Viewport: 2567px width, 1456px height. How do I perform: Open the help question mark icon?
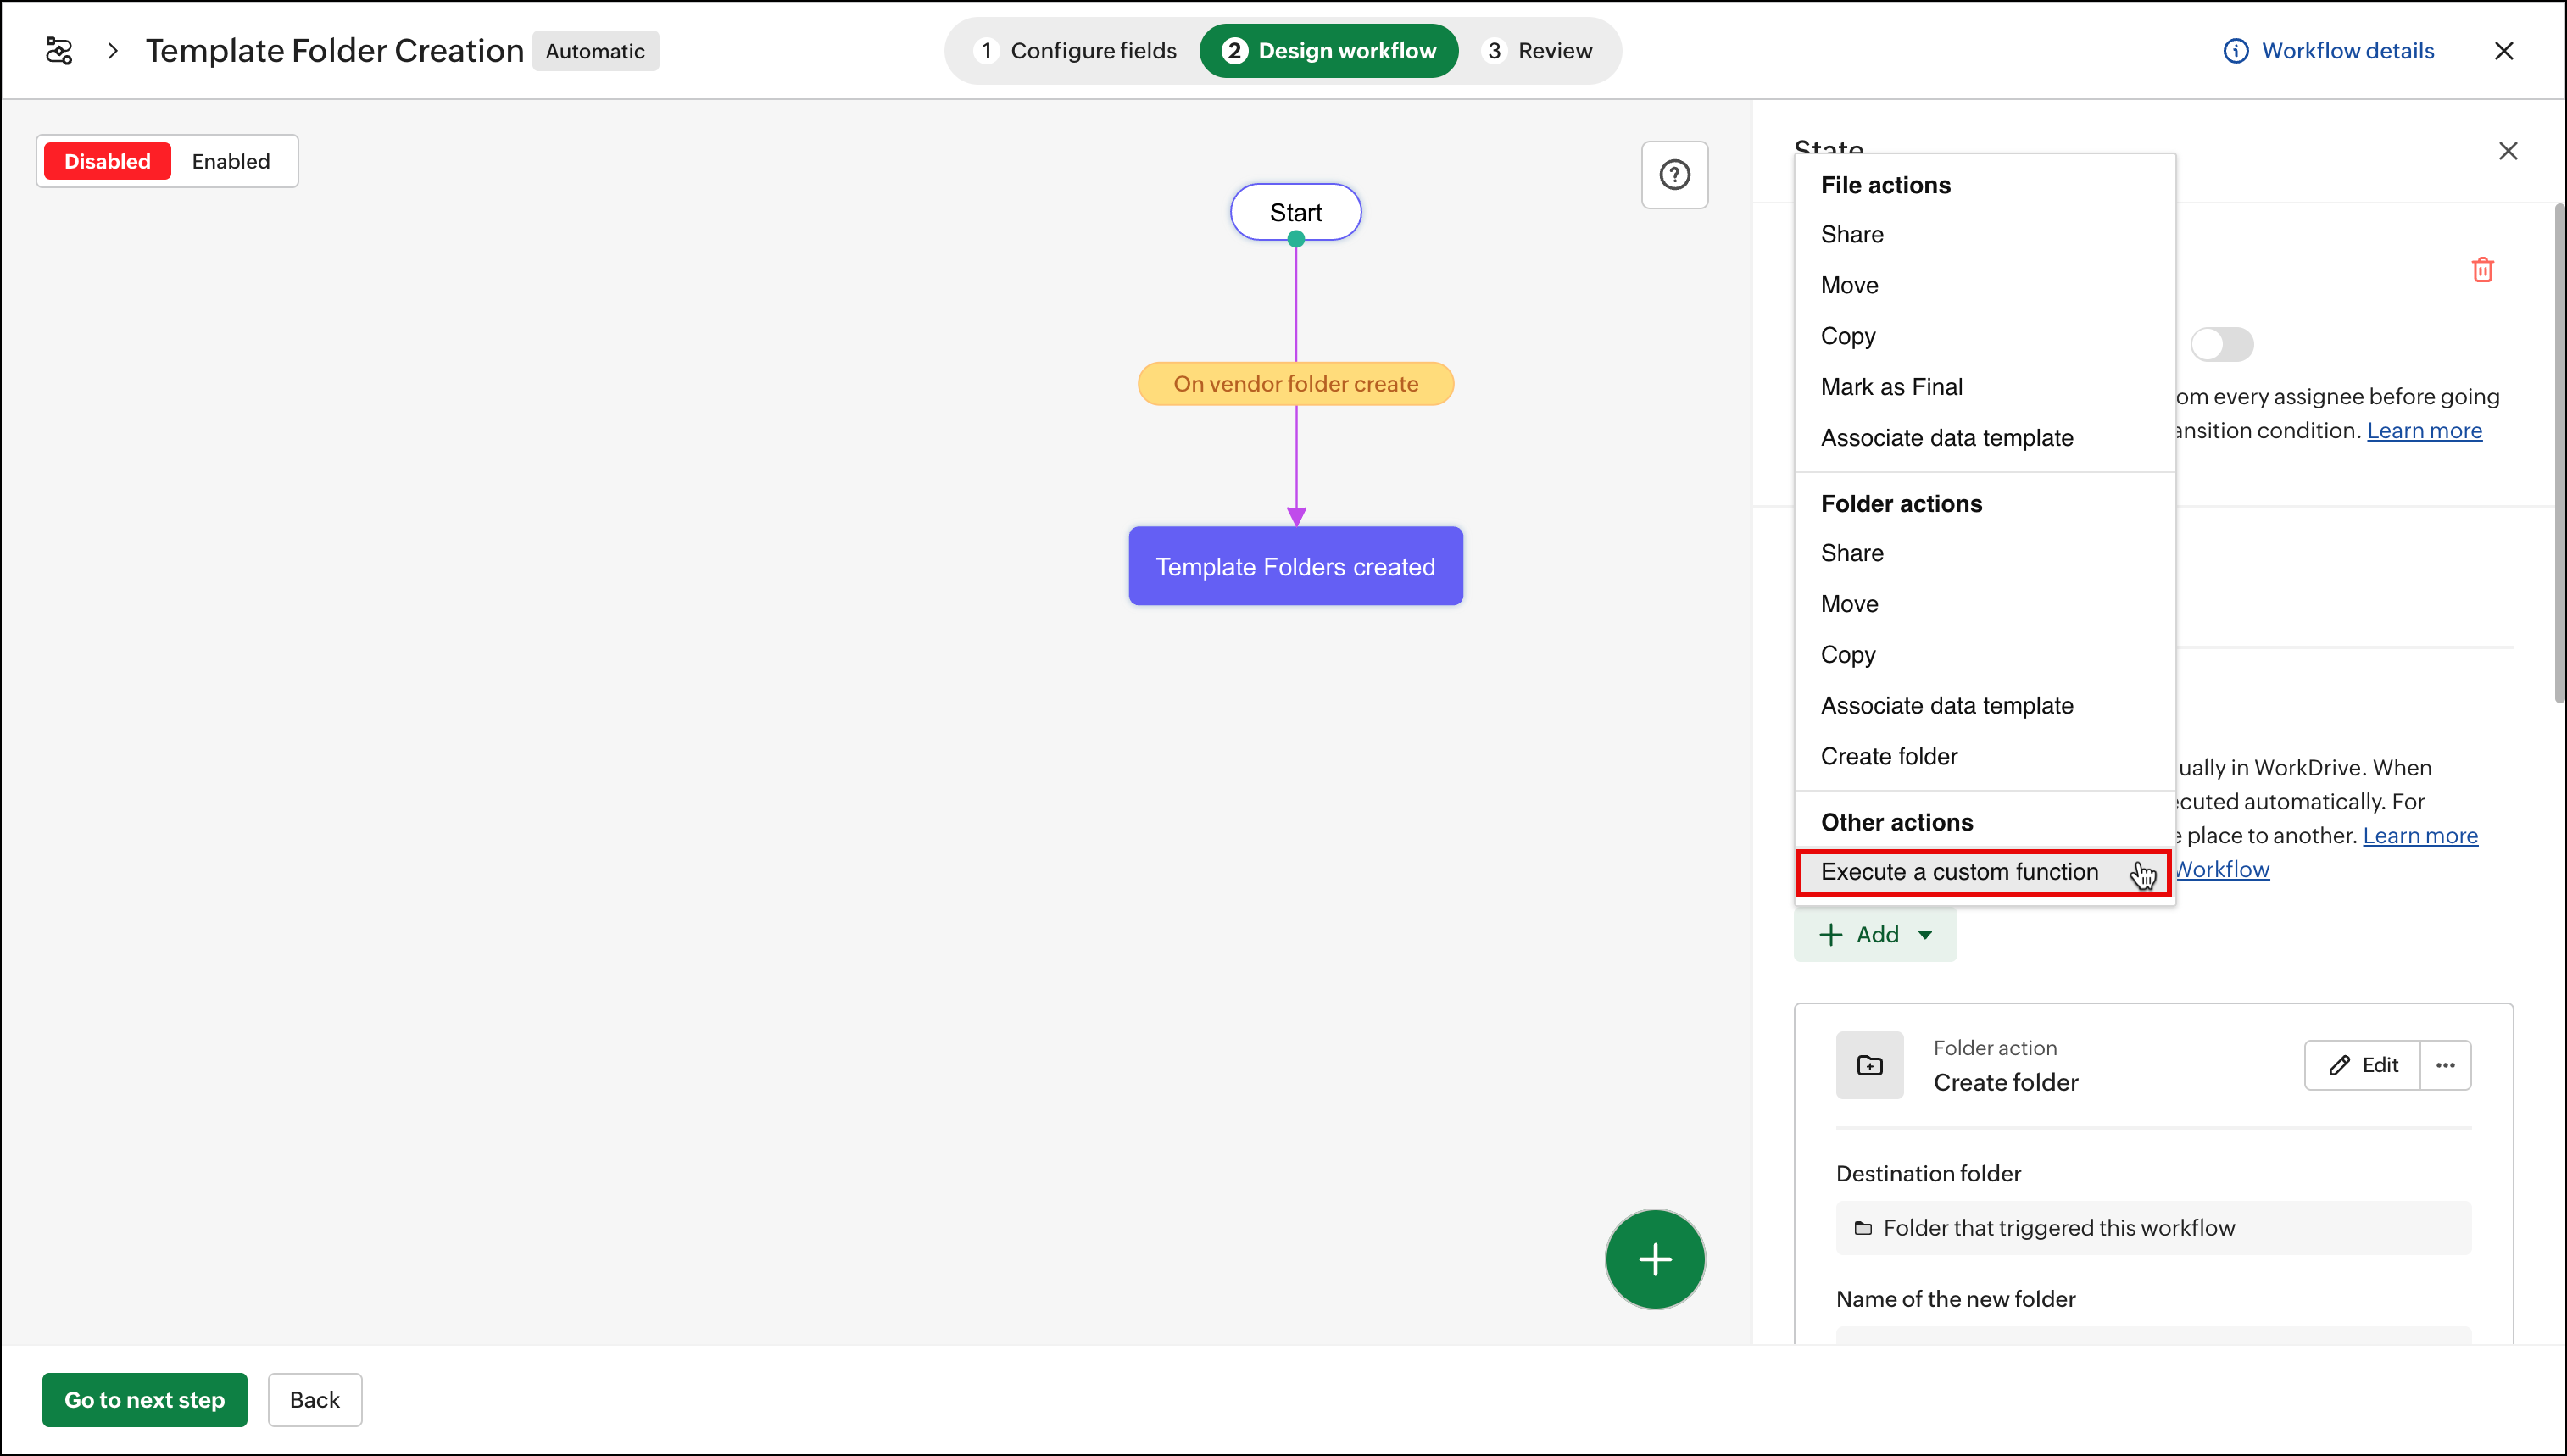(1674, 175)
